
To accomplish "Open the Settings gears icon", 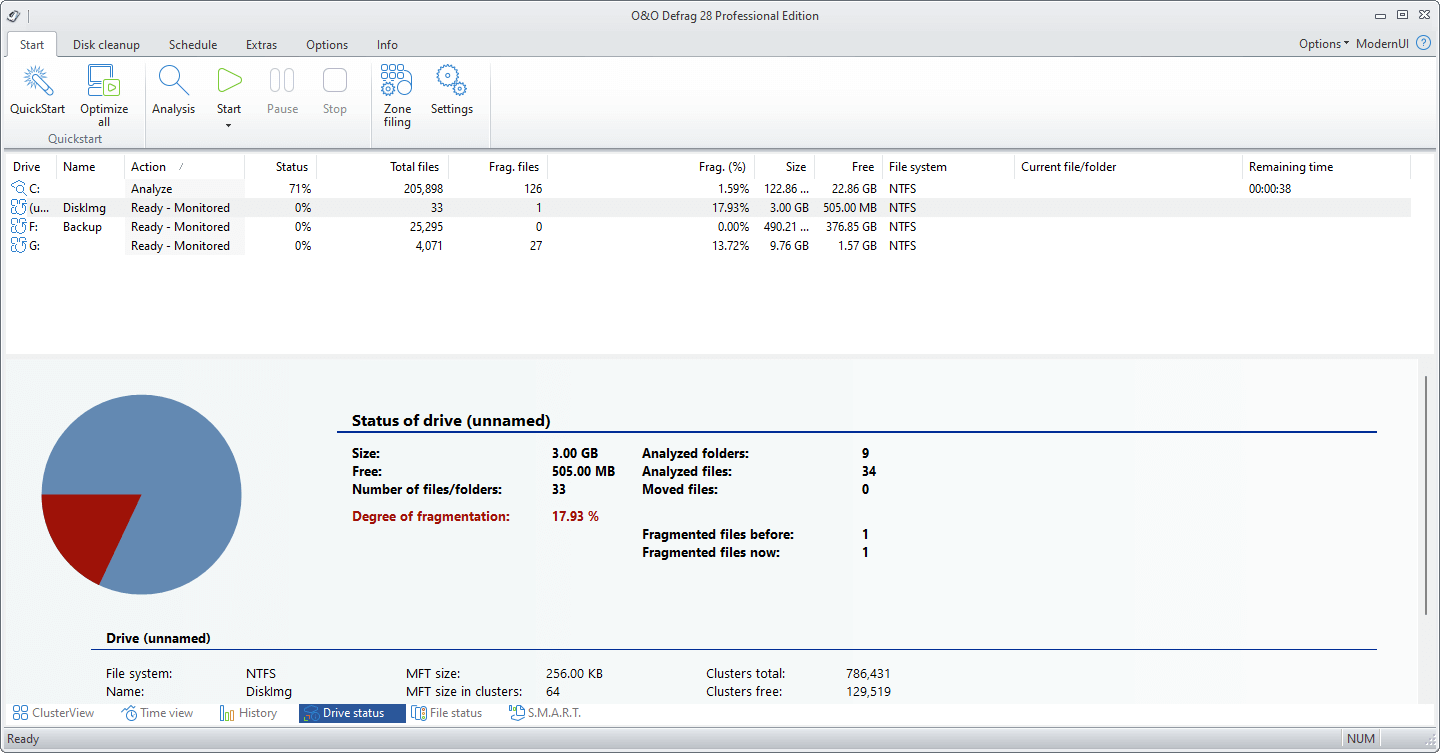I will (452, 81).
